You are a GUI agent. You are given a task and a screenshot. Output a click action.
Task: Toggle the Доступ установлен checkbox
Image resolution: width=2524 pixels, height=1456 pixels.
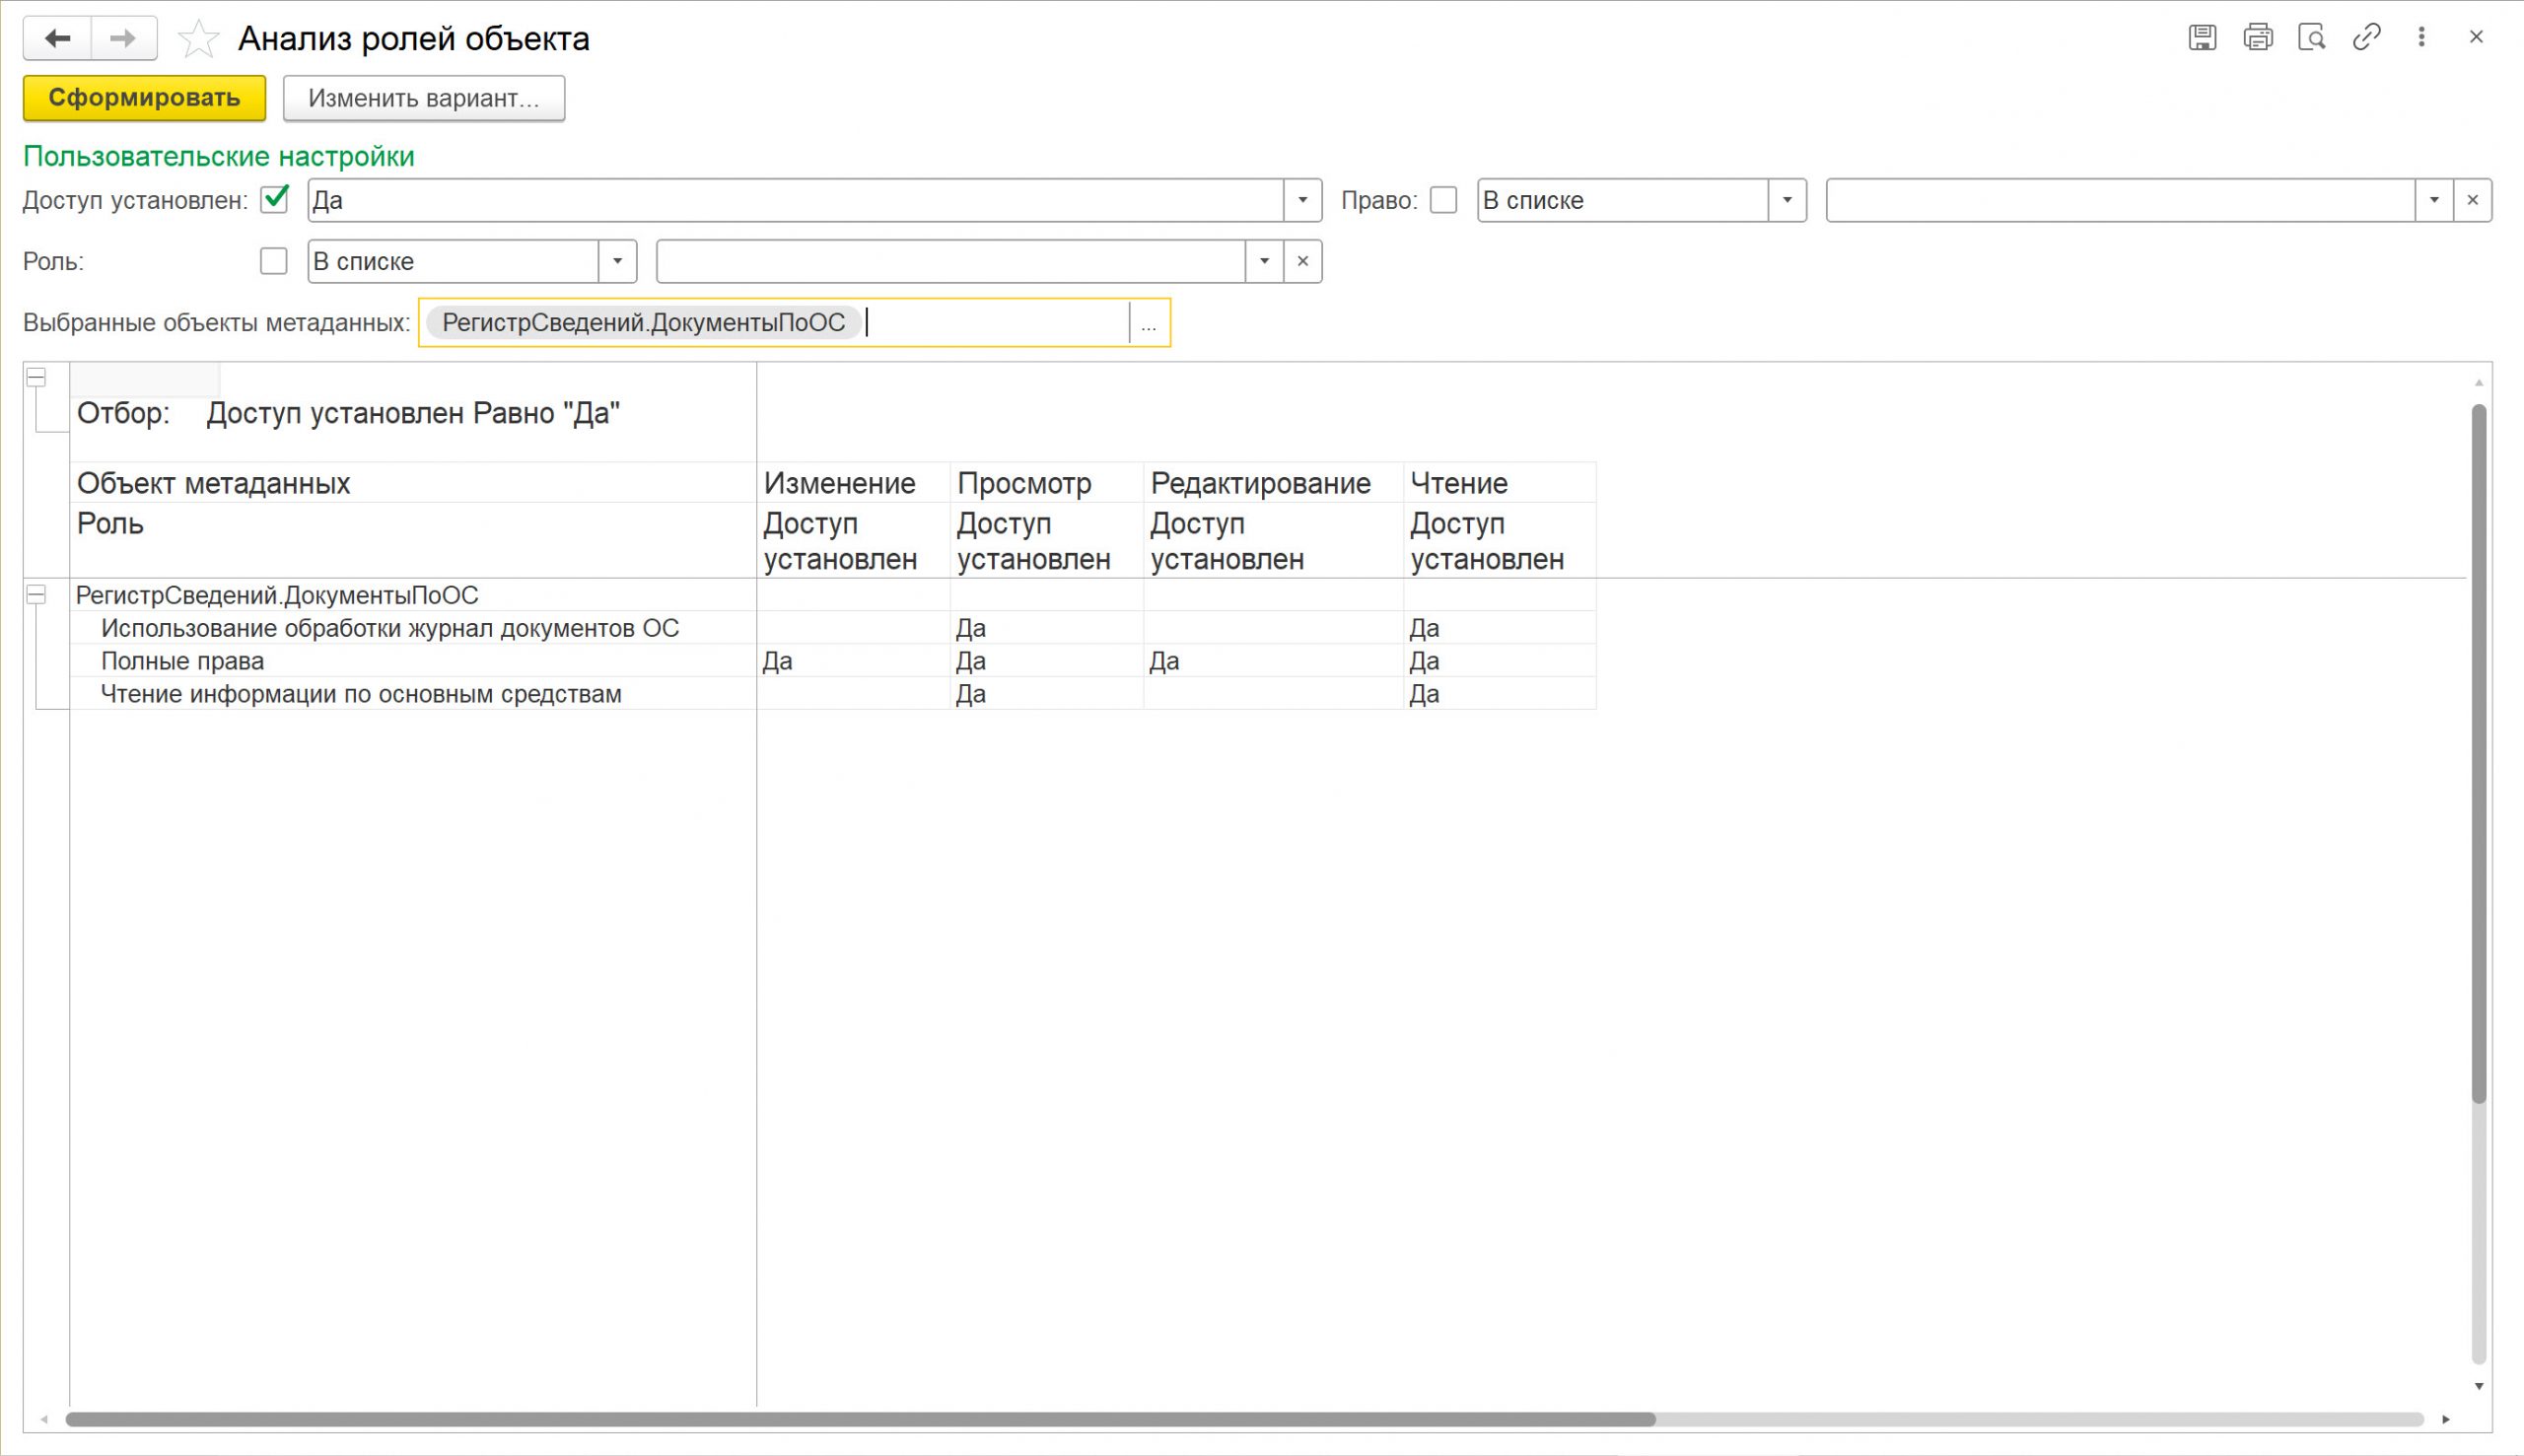pyautogui.click(x=274, y=199)
